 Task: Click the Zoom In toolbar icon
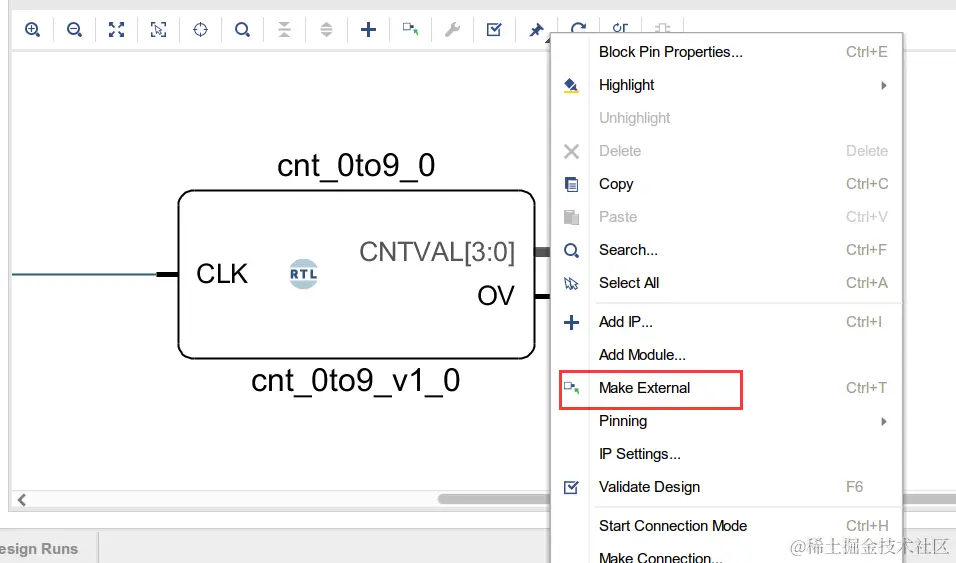pyautogui.click(x=32, y=29)
